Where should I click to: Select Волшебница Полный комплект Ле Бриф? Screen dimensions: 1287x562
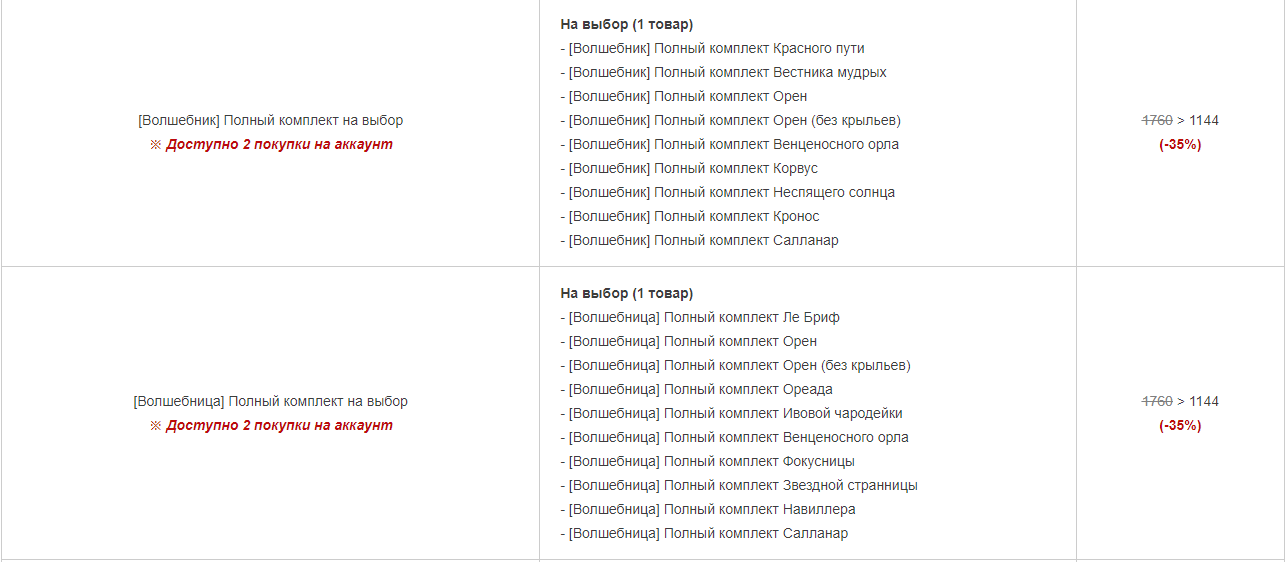tap(700, 317)
